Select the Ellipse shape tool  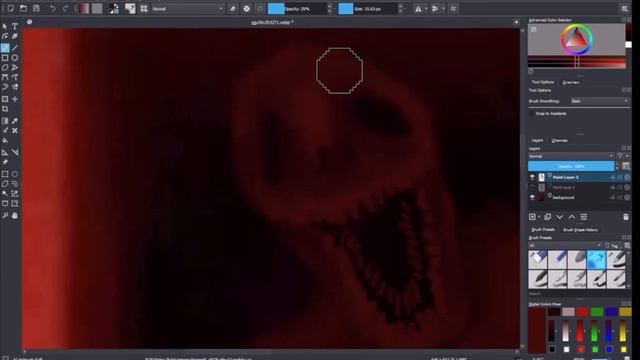[15, 58]
